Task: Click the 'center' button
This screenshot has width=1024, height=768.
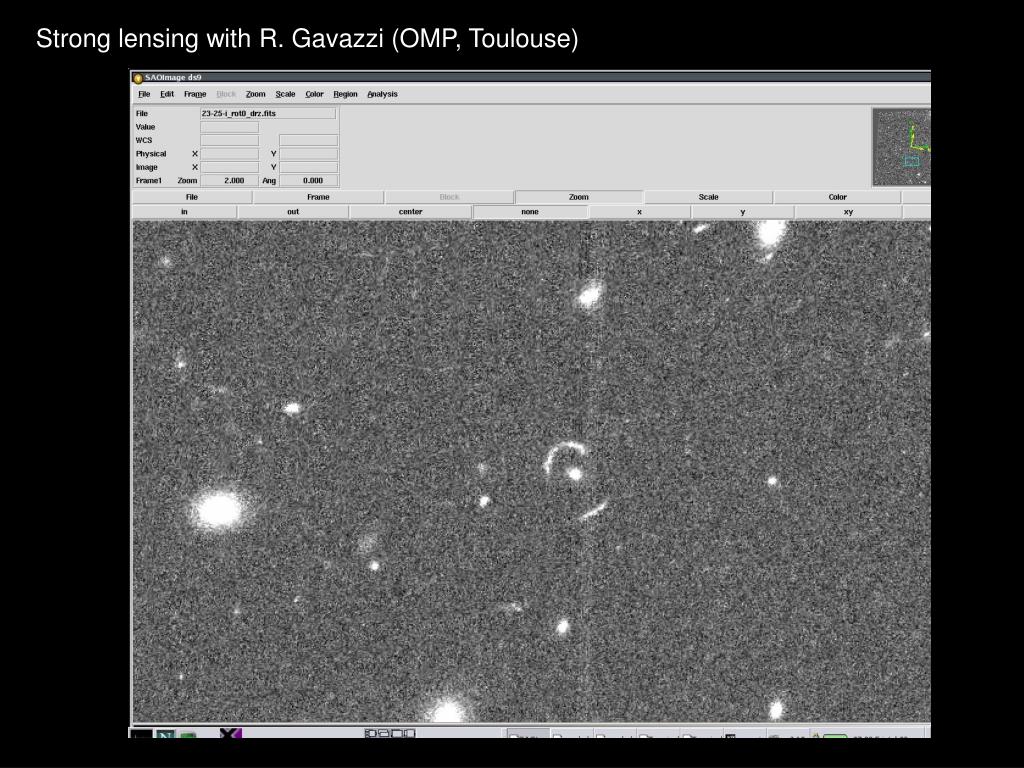Action: (410, 212)
